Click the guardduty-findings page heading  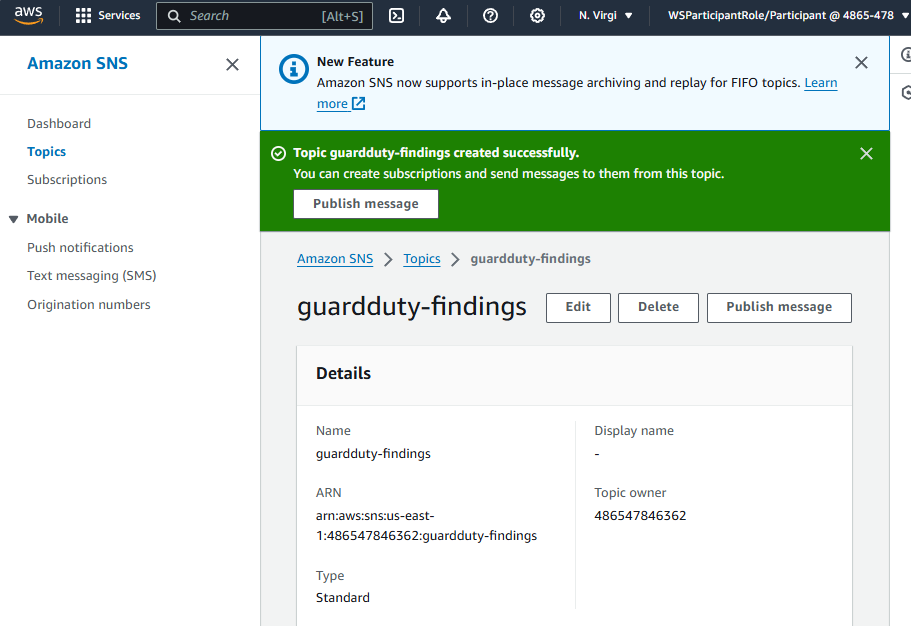(x=412, y=306)
